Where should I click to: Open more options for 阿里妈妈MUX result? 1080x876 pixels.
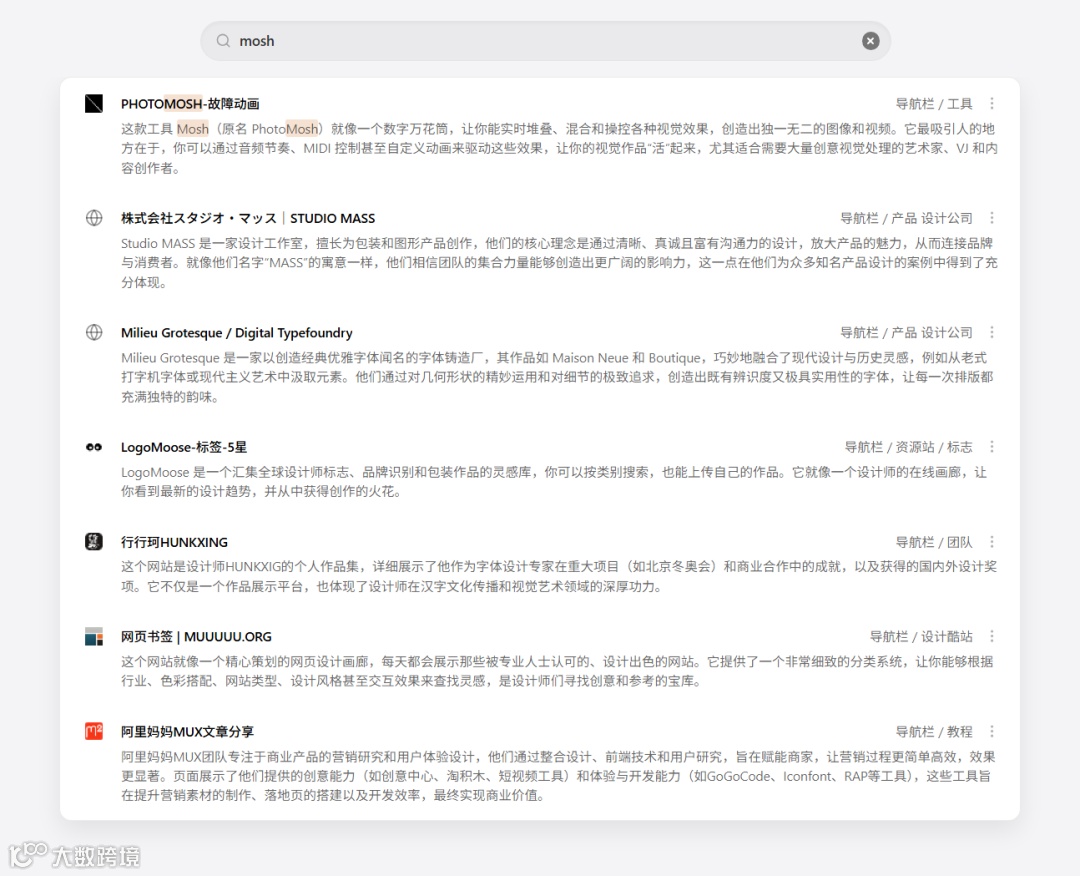(992, 731)
